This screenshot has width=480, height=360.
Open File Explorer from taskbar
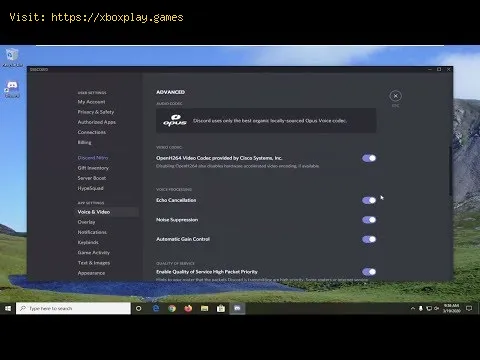(x=205, y=309)
